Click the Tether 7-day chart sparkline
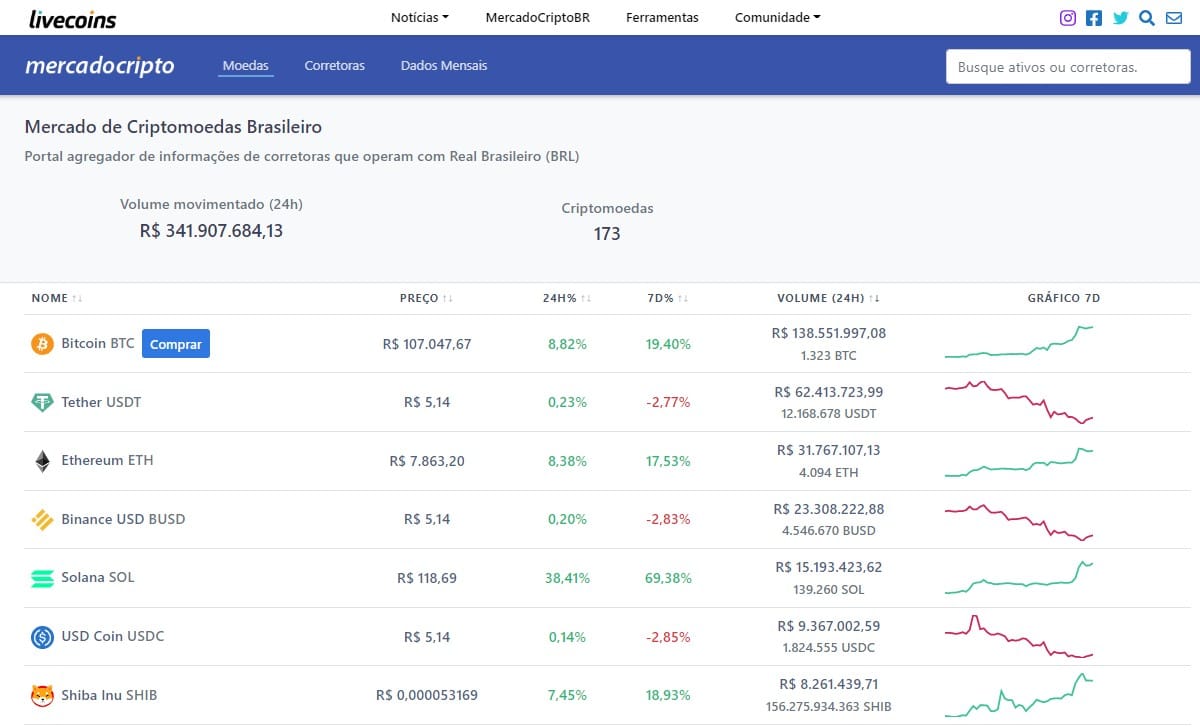The image size is (1200, 727). tap(1019, 402)
